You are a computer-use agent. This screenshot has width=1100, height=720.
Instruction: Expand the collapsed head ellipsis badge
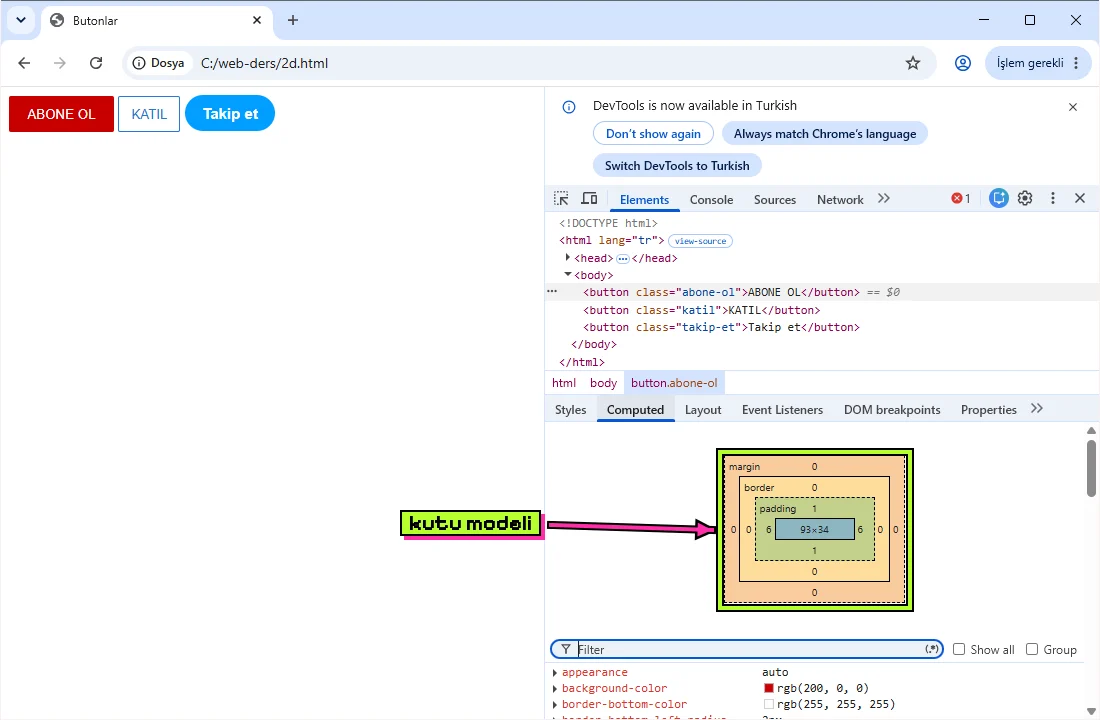click(622, 258)
